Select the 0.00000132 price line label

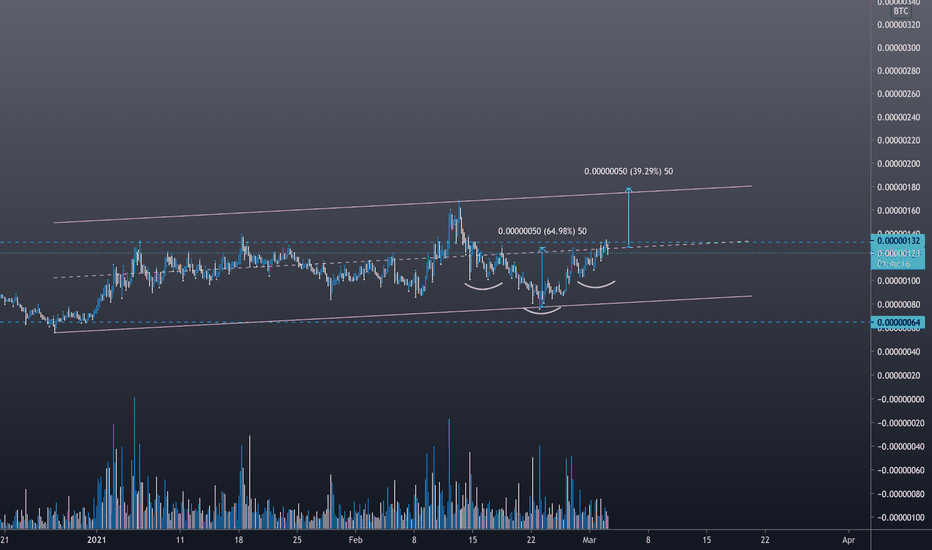pos(898,241)
